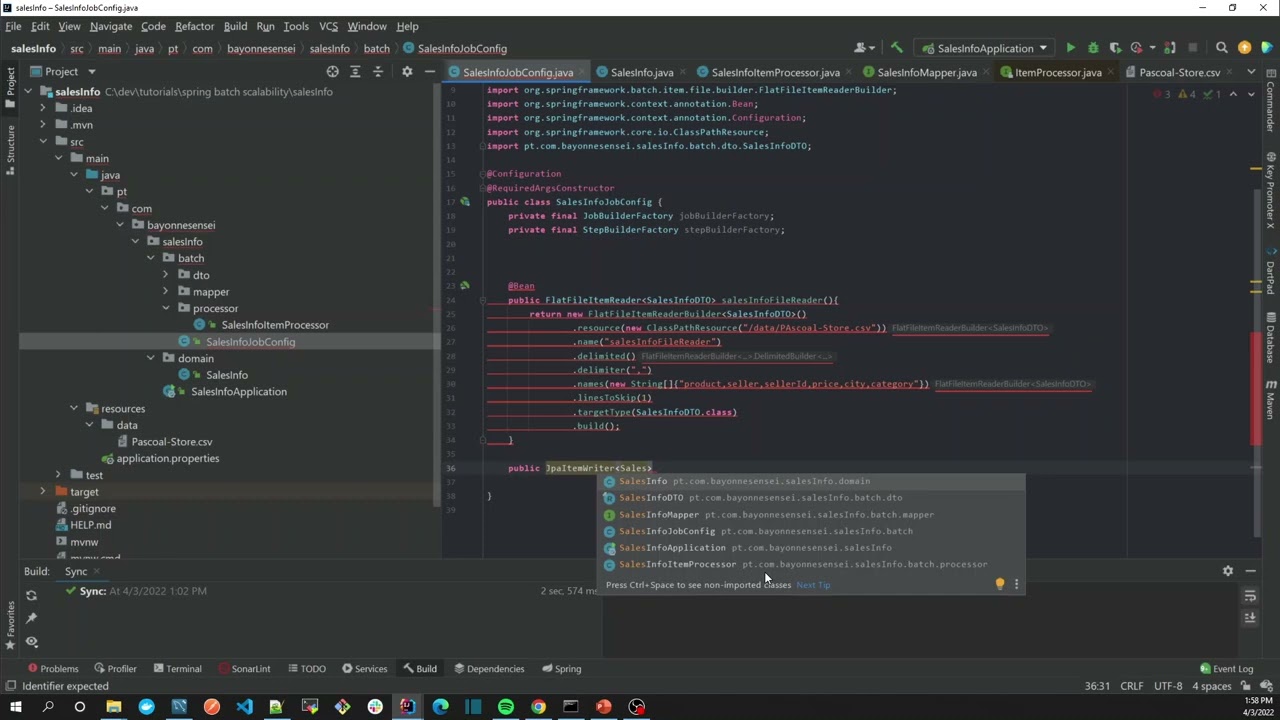1280x720 pixels.
Task: Open the run configuration SalesInfoApplication dropdown
Action: (985, 48)
